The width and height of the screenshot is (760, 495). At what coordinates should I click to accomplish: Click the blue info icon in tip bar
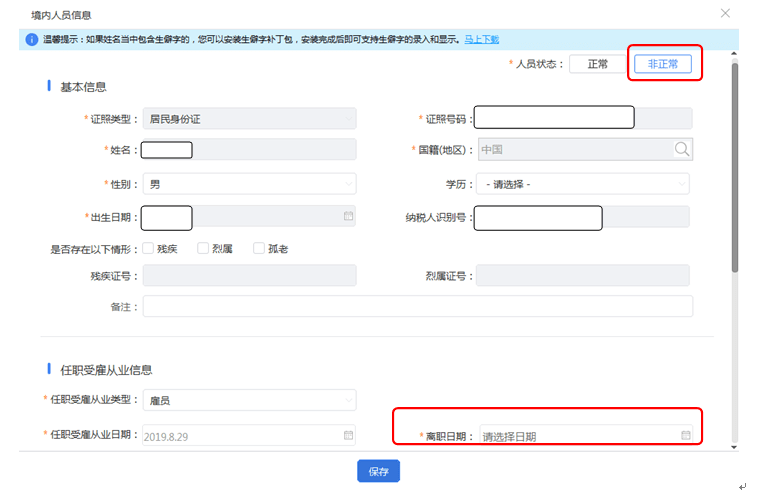pyautogui.click(x=31, y=40)
